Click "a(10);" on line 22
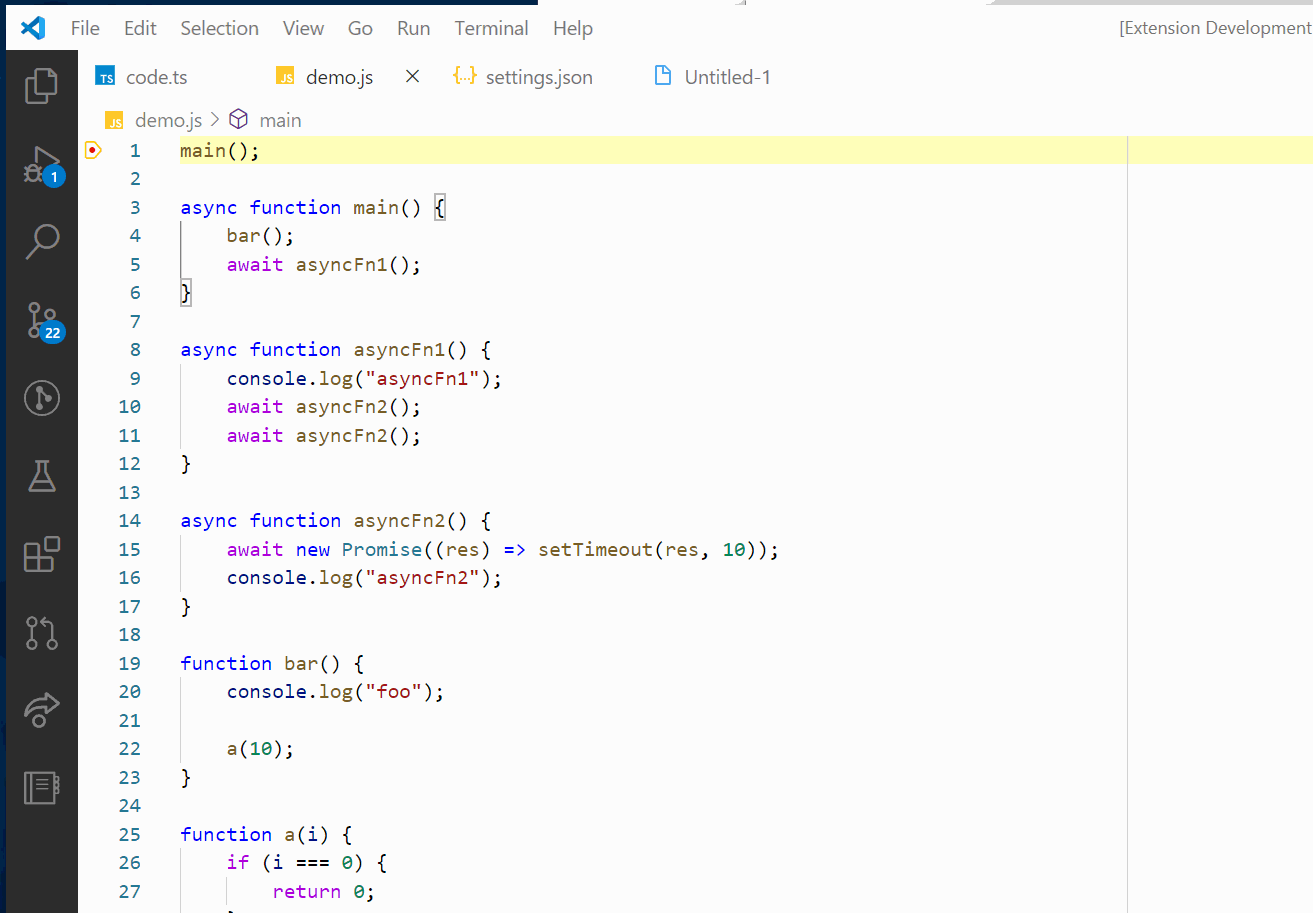Screen dimensions: 1313x913 tap(261, 749)
